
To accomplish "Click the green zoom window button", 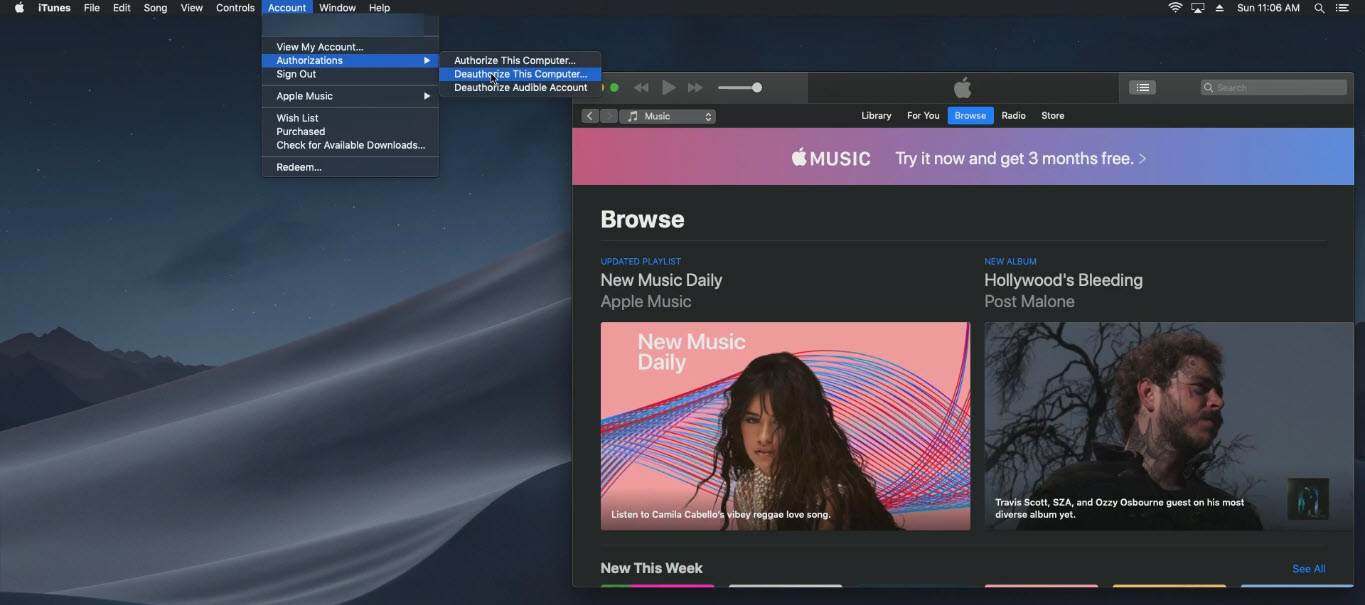I will pos(614,88).
